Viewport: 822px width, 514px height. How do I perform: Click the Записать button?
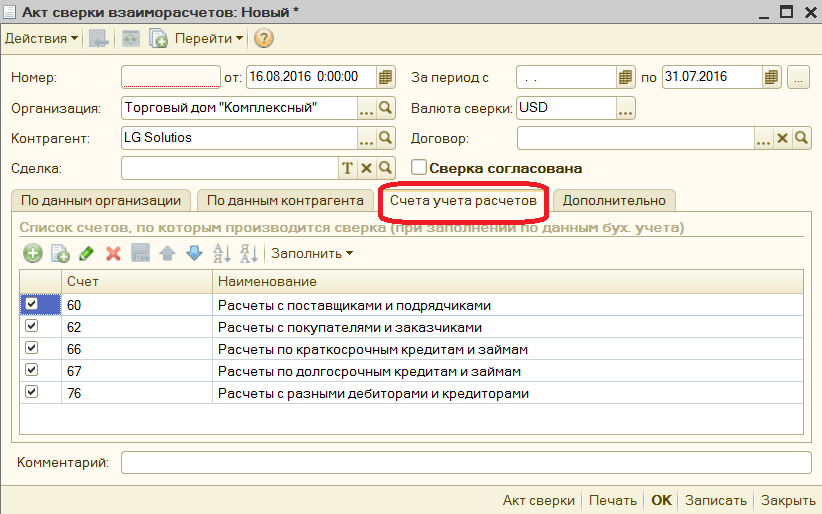tap(715, 501)
